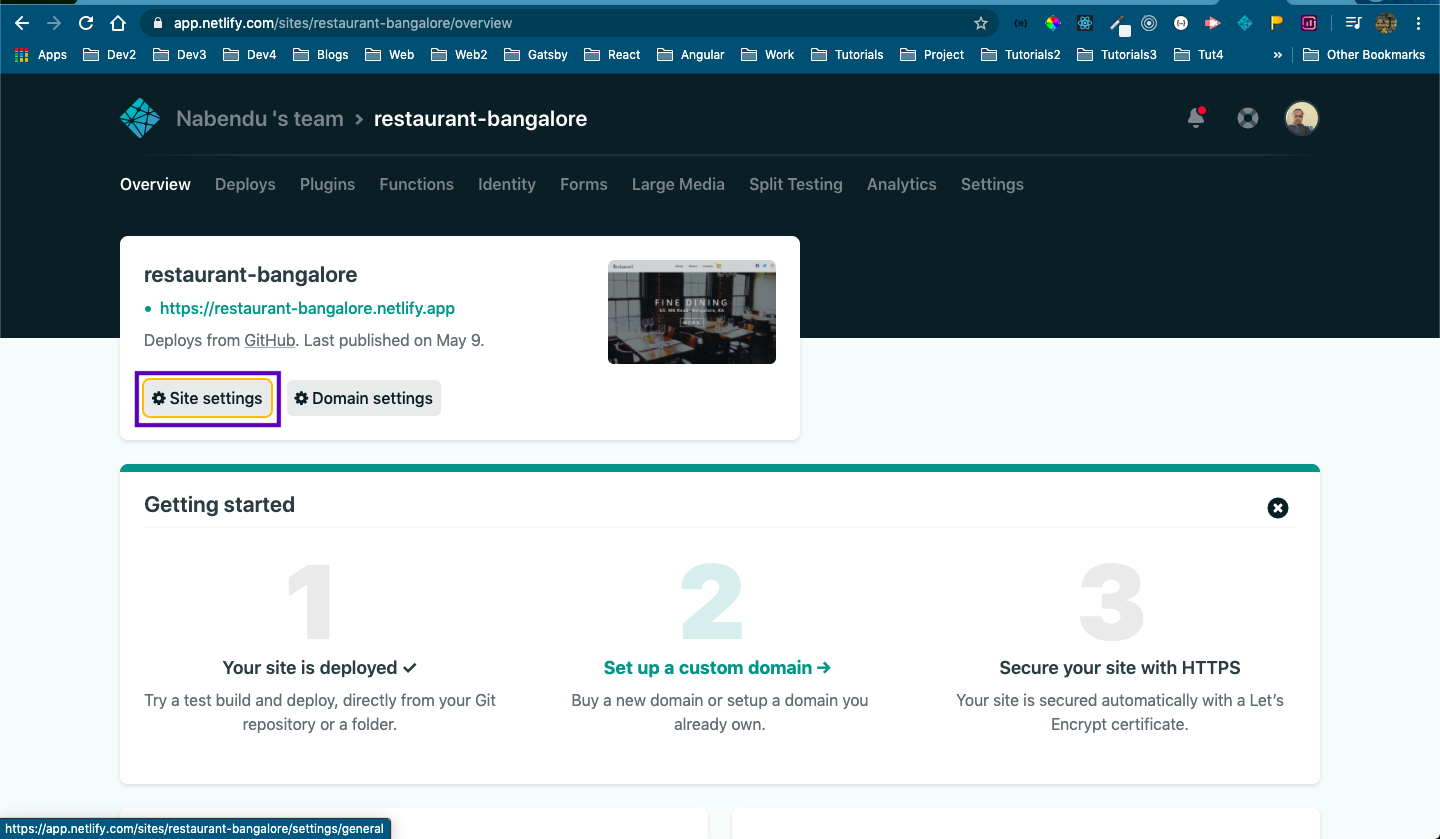Open the Other Bookmarks folder

(x=1365, y=55)
